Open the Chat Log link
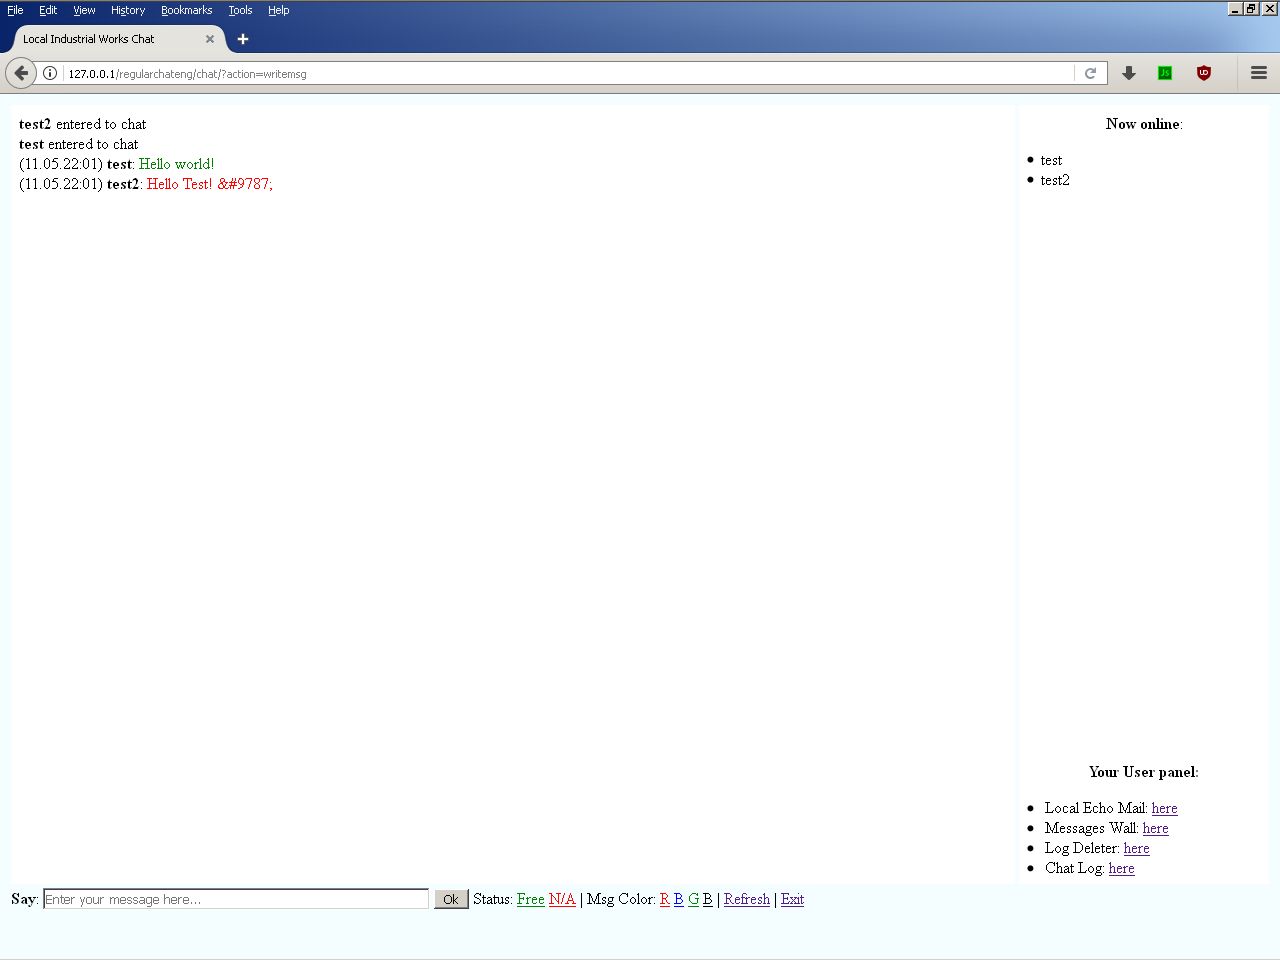 [1121, 868]
